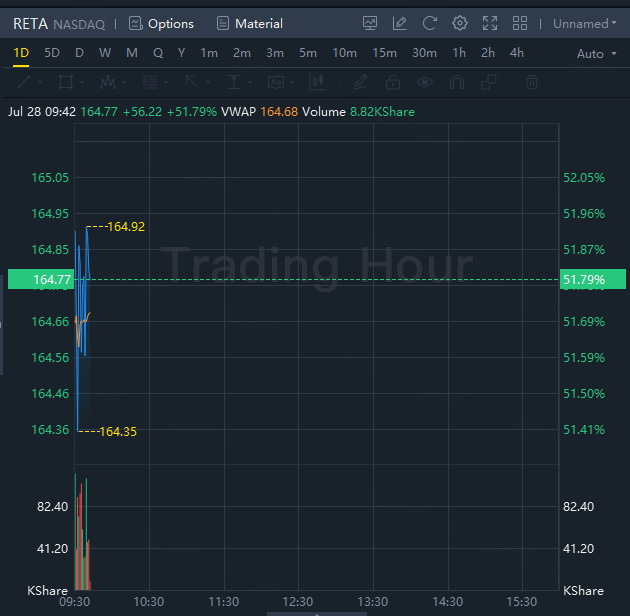Toggle drawings visibility eye icon

[426, 83]
